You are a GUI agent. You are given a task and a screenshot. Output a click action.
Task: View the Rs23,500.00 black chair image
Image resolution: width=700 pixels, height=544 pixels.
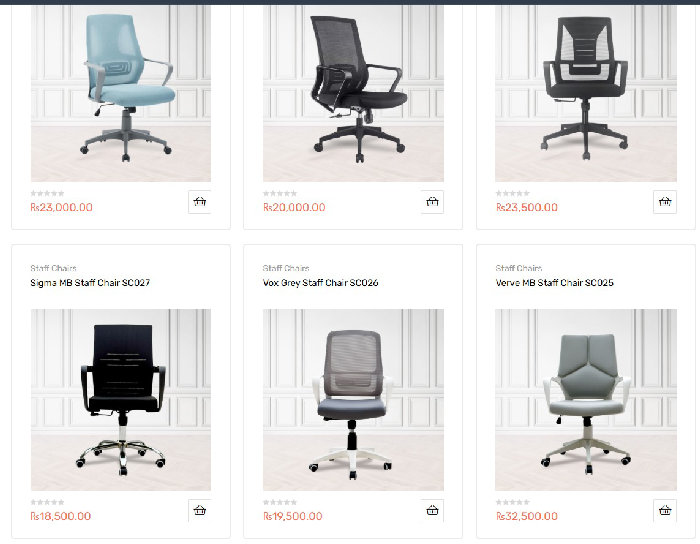click(586, 93)
